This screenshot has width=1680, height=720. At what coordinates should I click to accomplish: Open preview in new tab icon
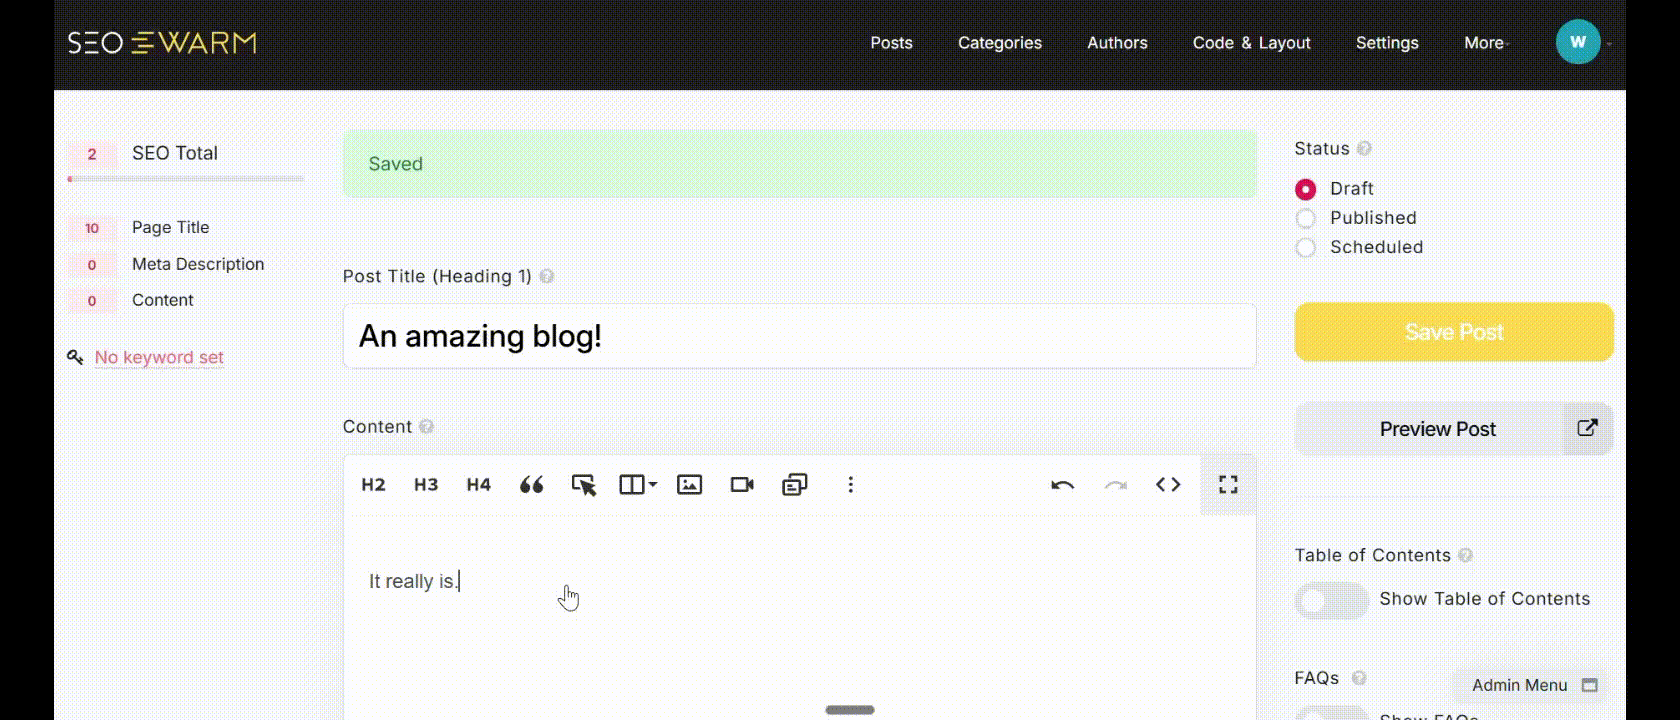[x=1587, y=428]
